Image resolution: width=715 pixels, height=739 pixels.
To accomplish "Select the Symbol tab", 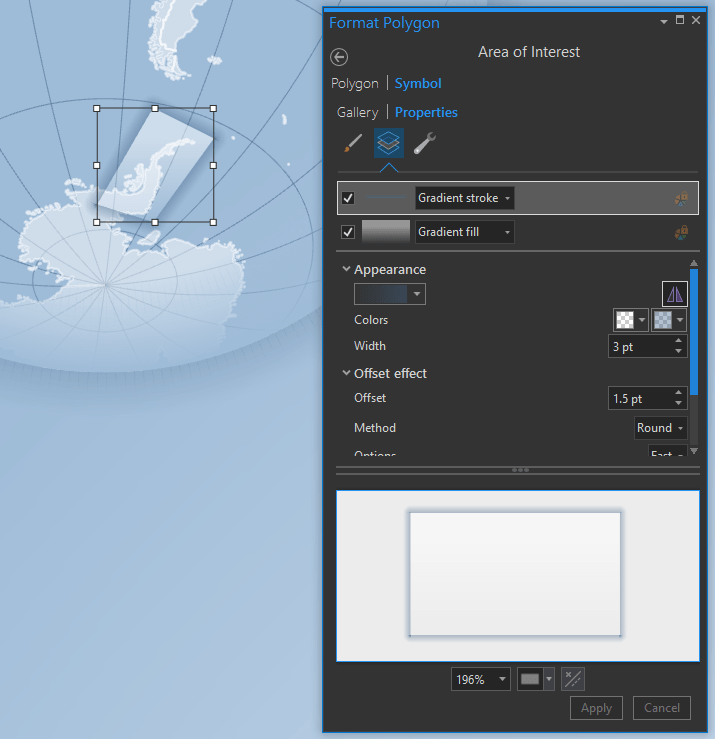I will pos(418,83).
